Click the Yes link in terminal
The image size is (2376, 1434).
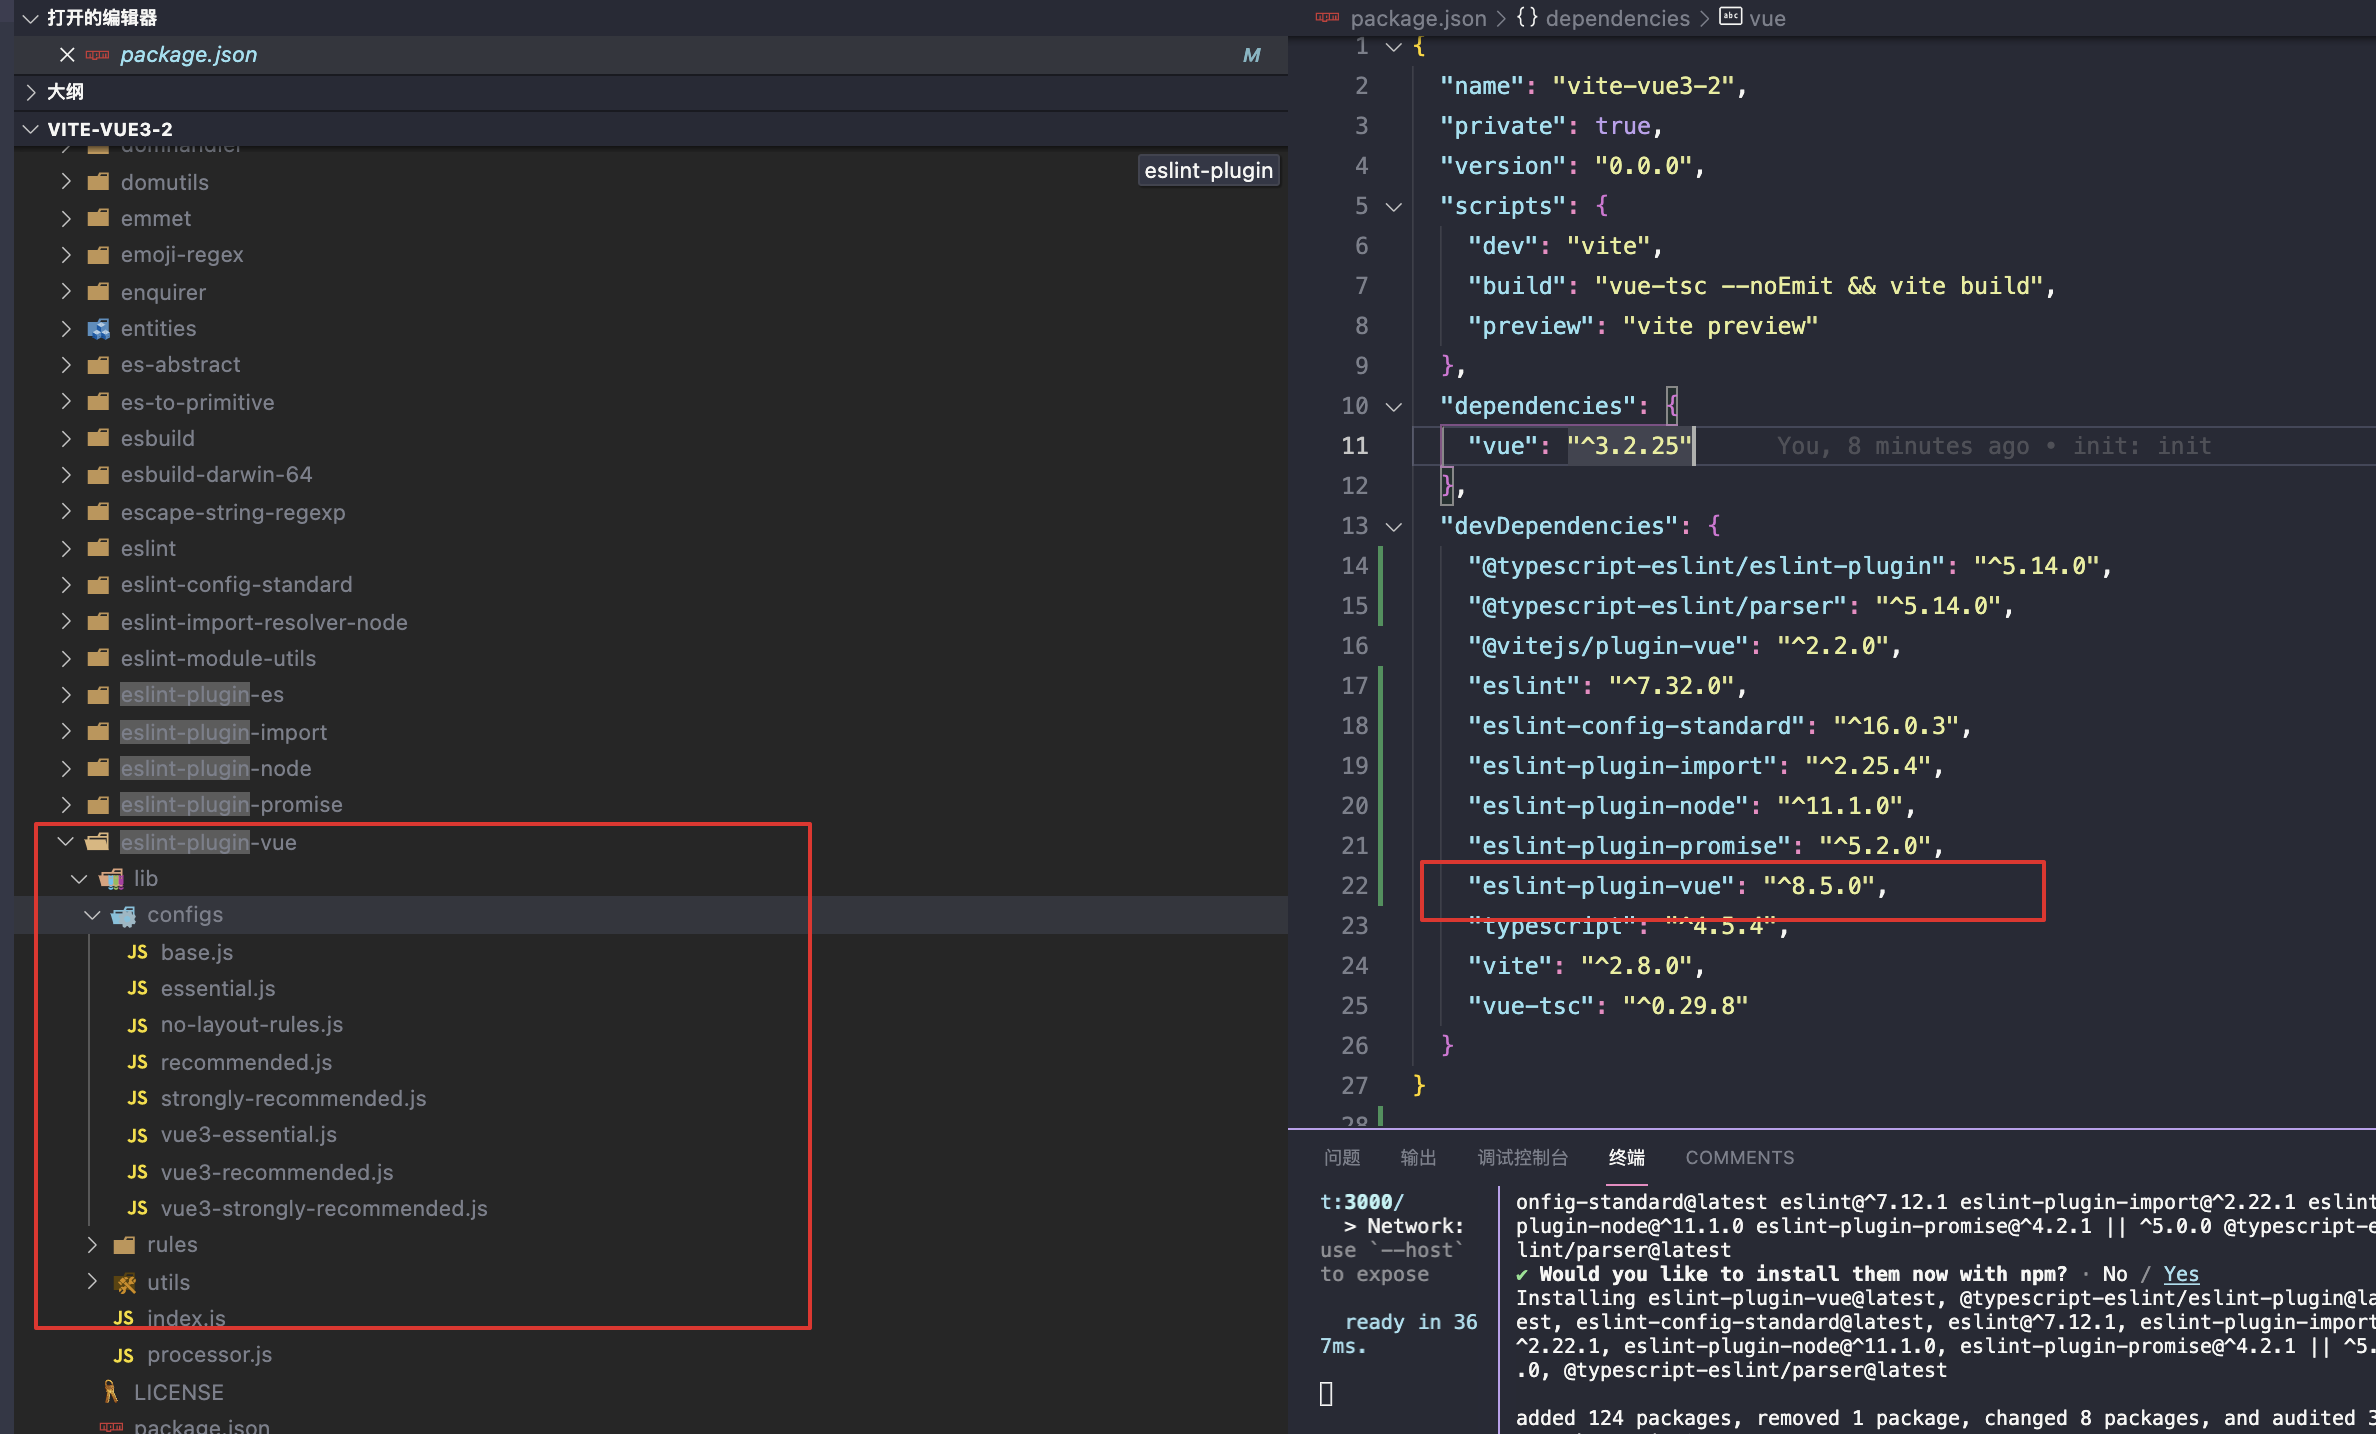tap(2181, 1274)
